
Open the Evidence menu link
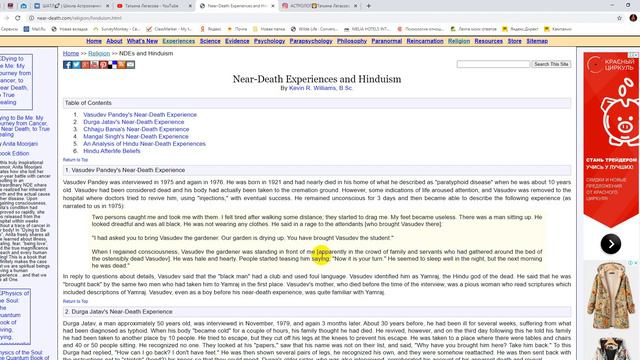coord(237,41)
